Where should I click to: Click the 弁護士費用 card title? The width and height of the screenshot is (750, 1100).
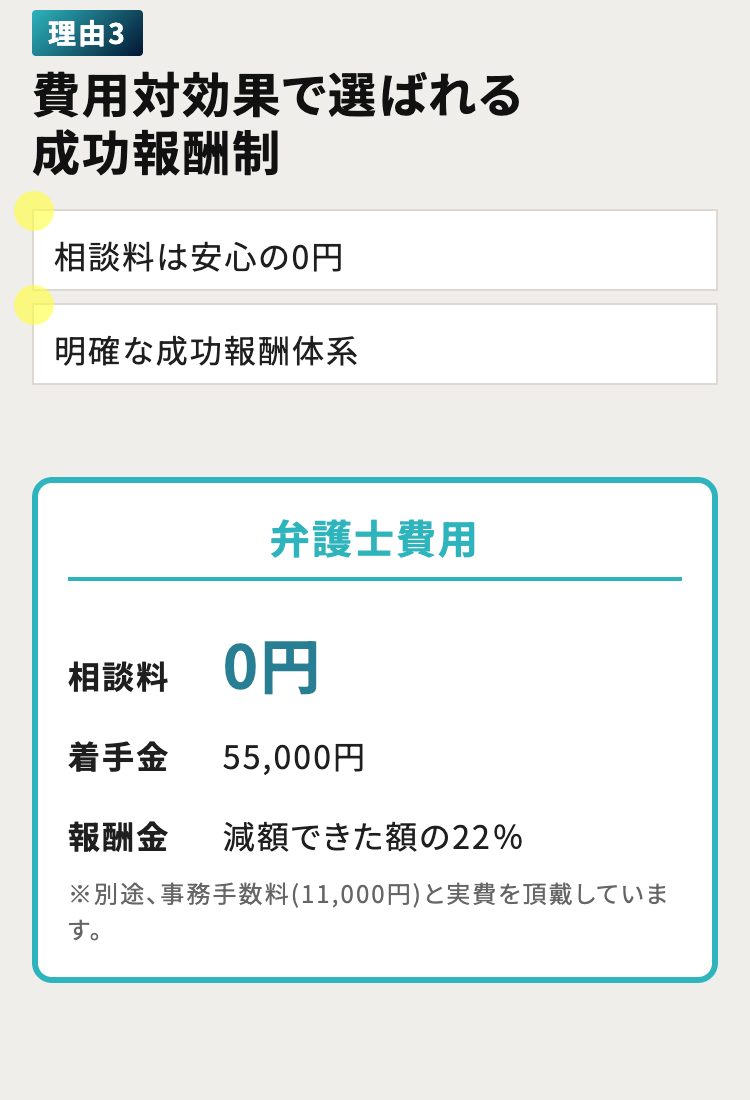point(374,540)
